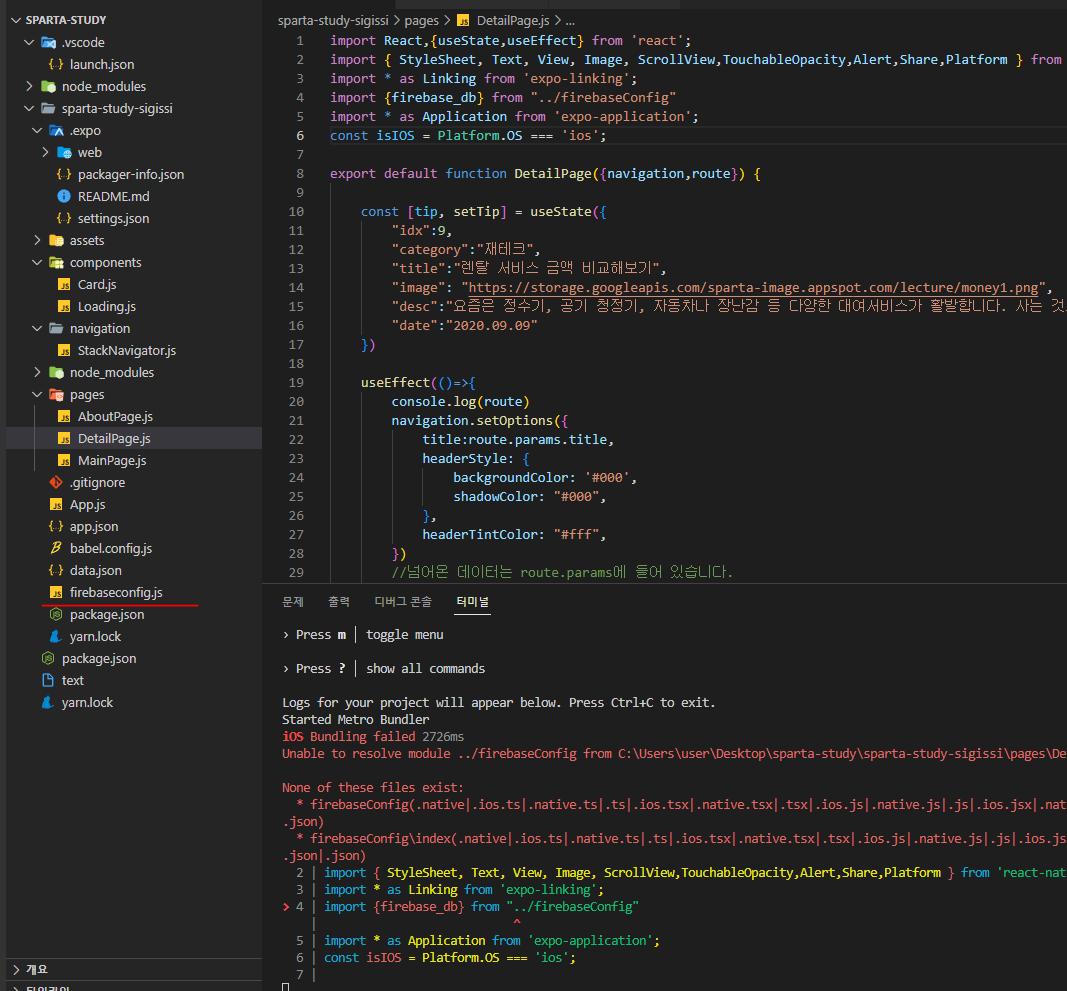This screenshot has width=1067, height=991.
Task: Switch to the 디버그 콘솔 tab
Action: pyautogui.click(x=403, y=602)
